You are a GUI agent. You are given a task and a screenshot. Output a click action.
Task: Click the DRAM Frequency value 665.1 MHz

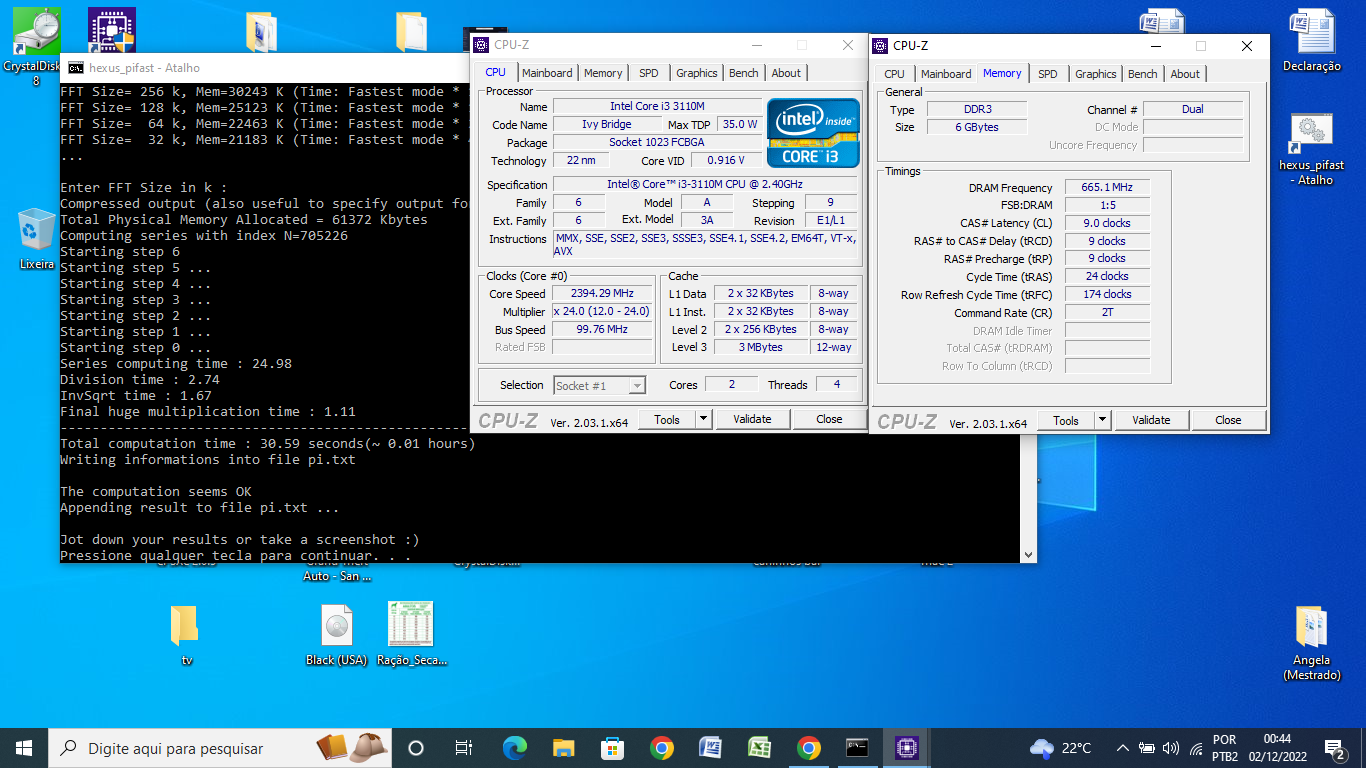pos(1107,187)
